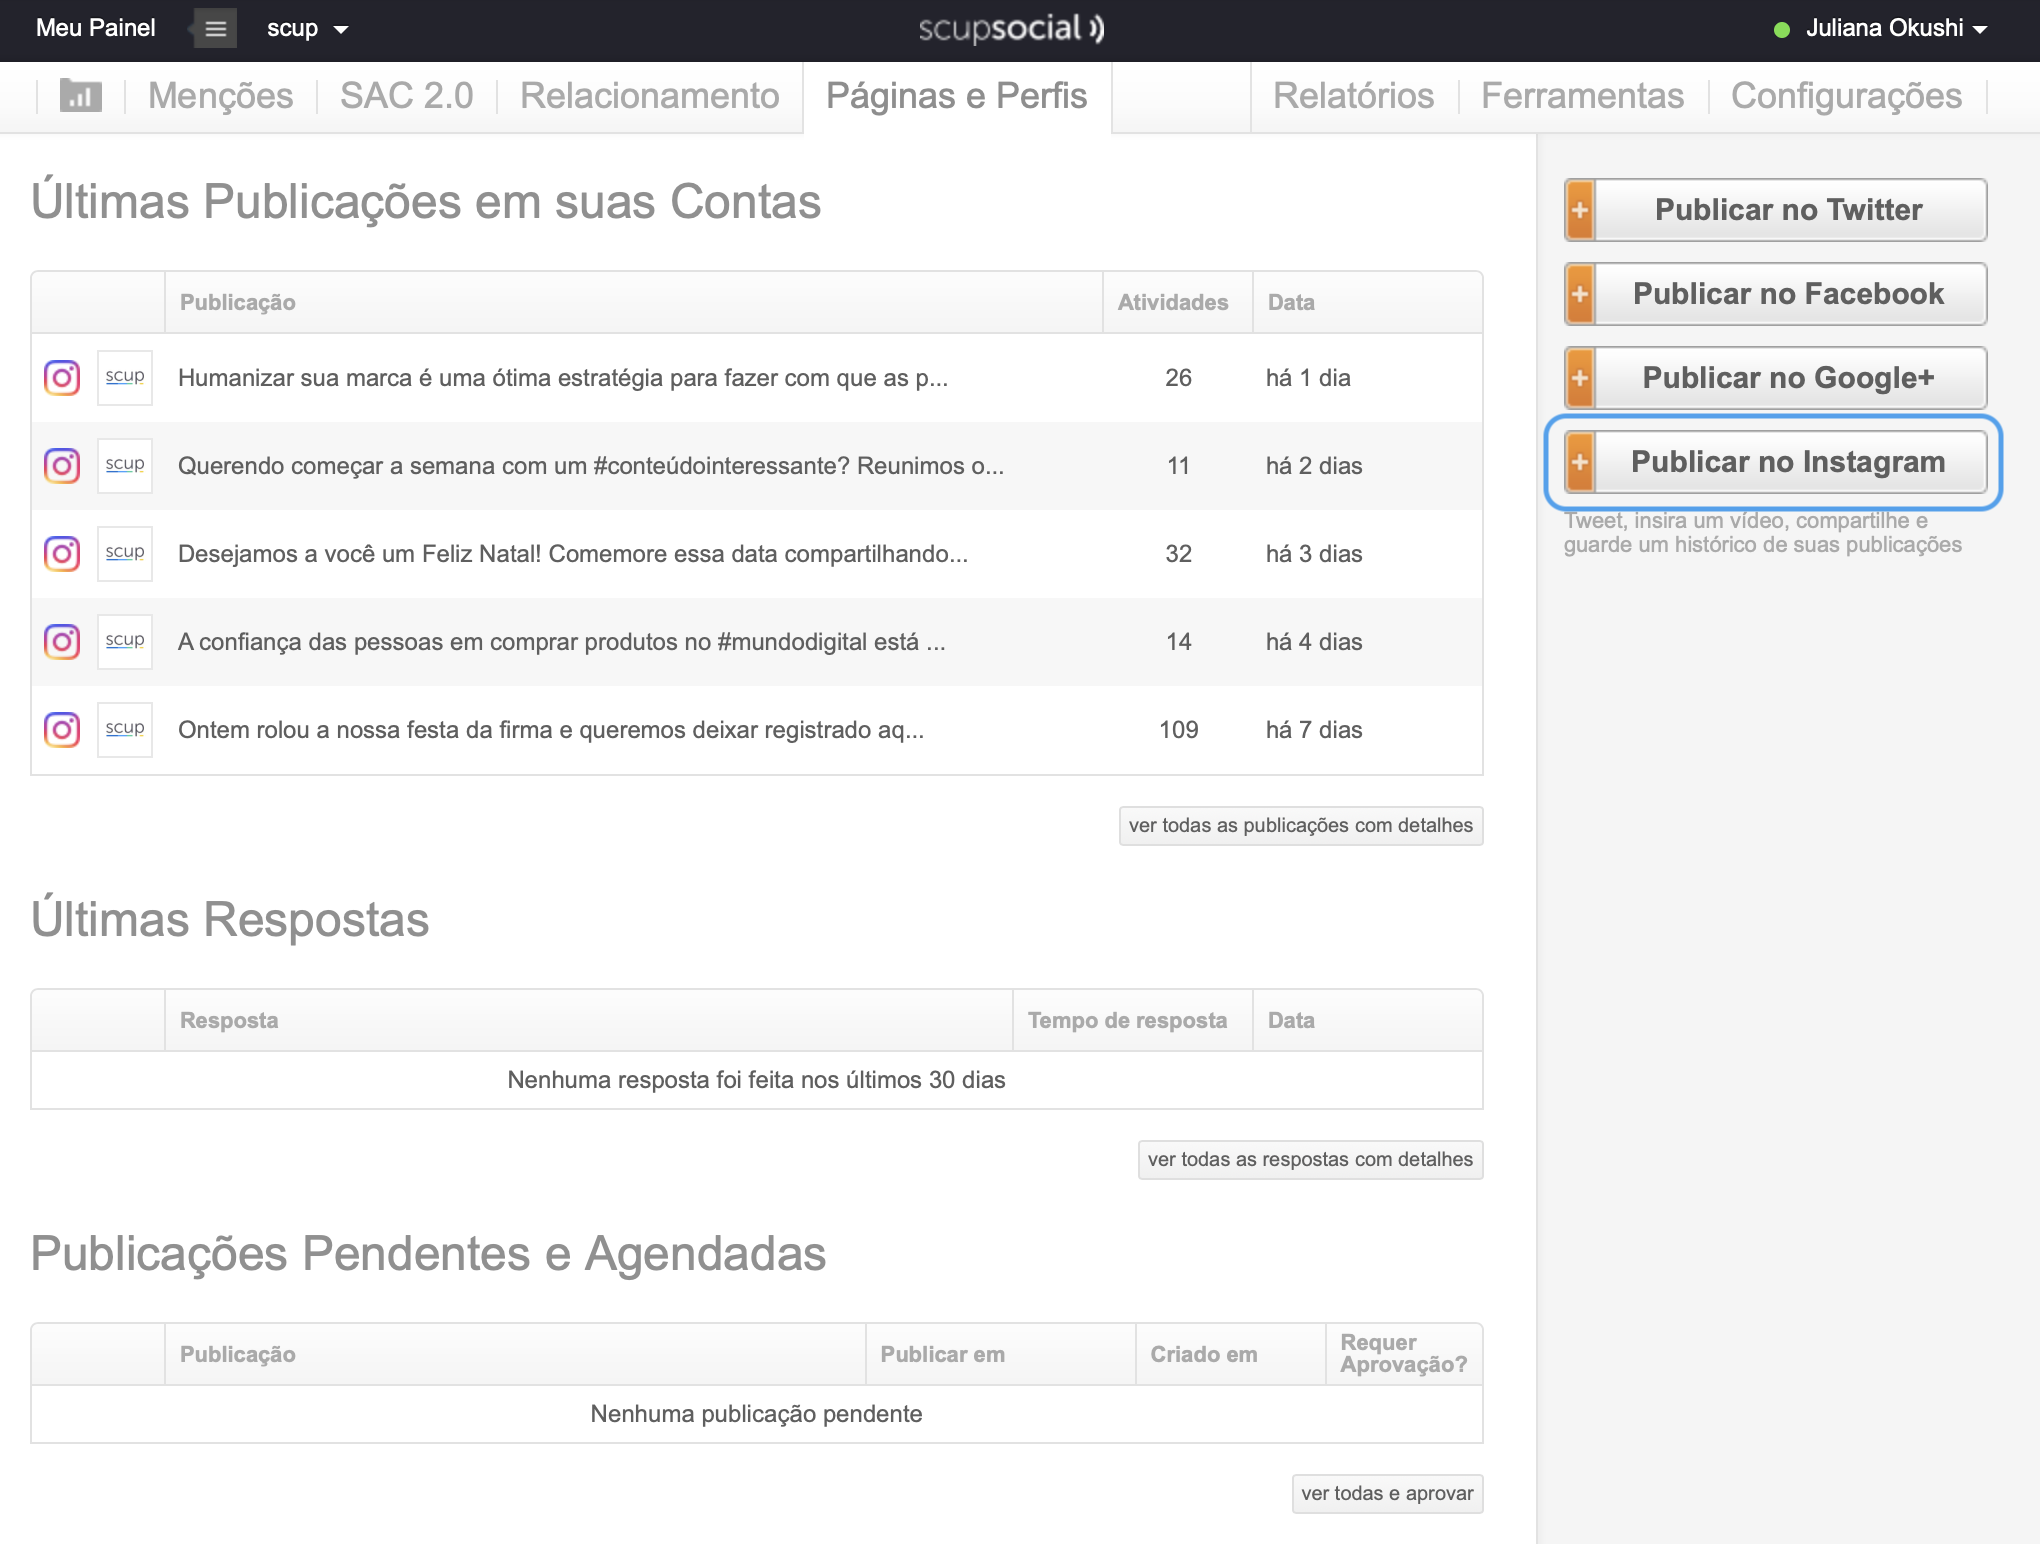Click ver todas as respostas com detalhes

pyautogui.click(x=1310, y=1160)
